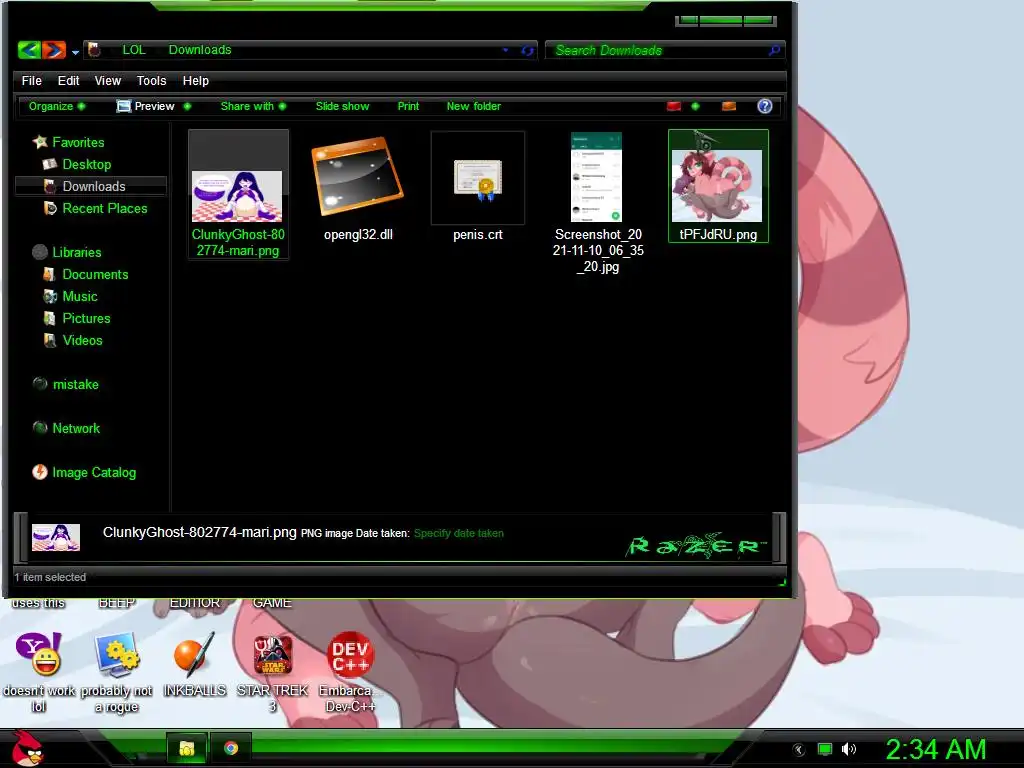Click Specify date taken in details pane
1024x768 pixels.
point(458,533)
